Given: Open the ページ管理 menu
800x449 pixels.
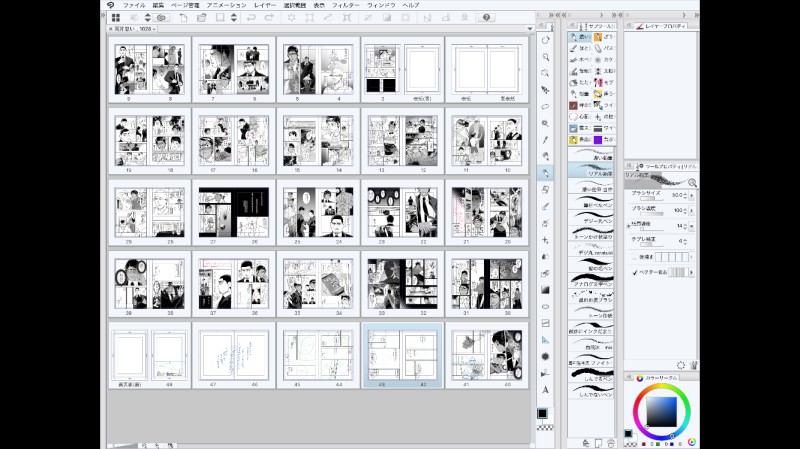Looking at the screenshot, I should point(185,5).
